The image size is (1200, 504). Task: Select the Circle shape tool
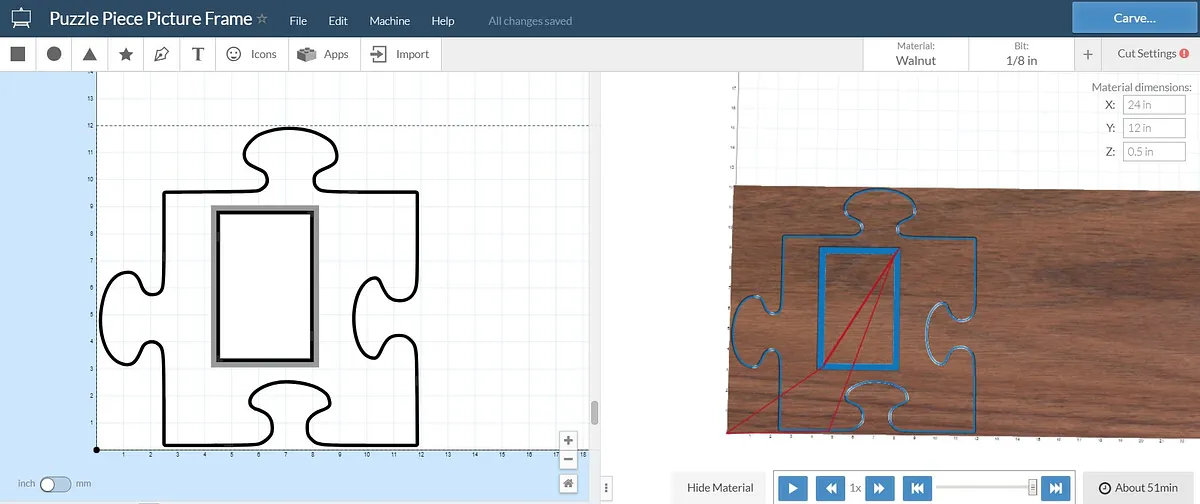[54, 54]
